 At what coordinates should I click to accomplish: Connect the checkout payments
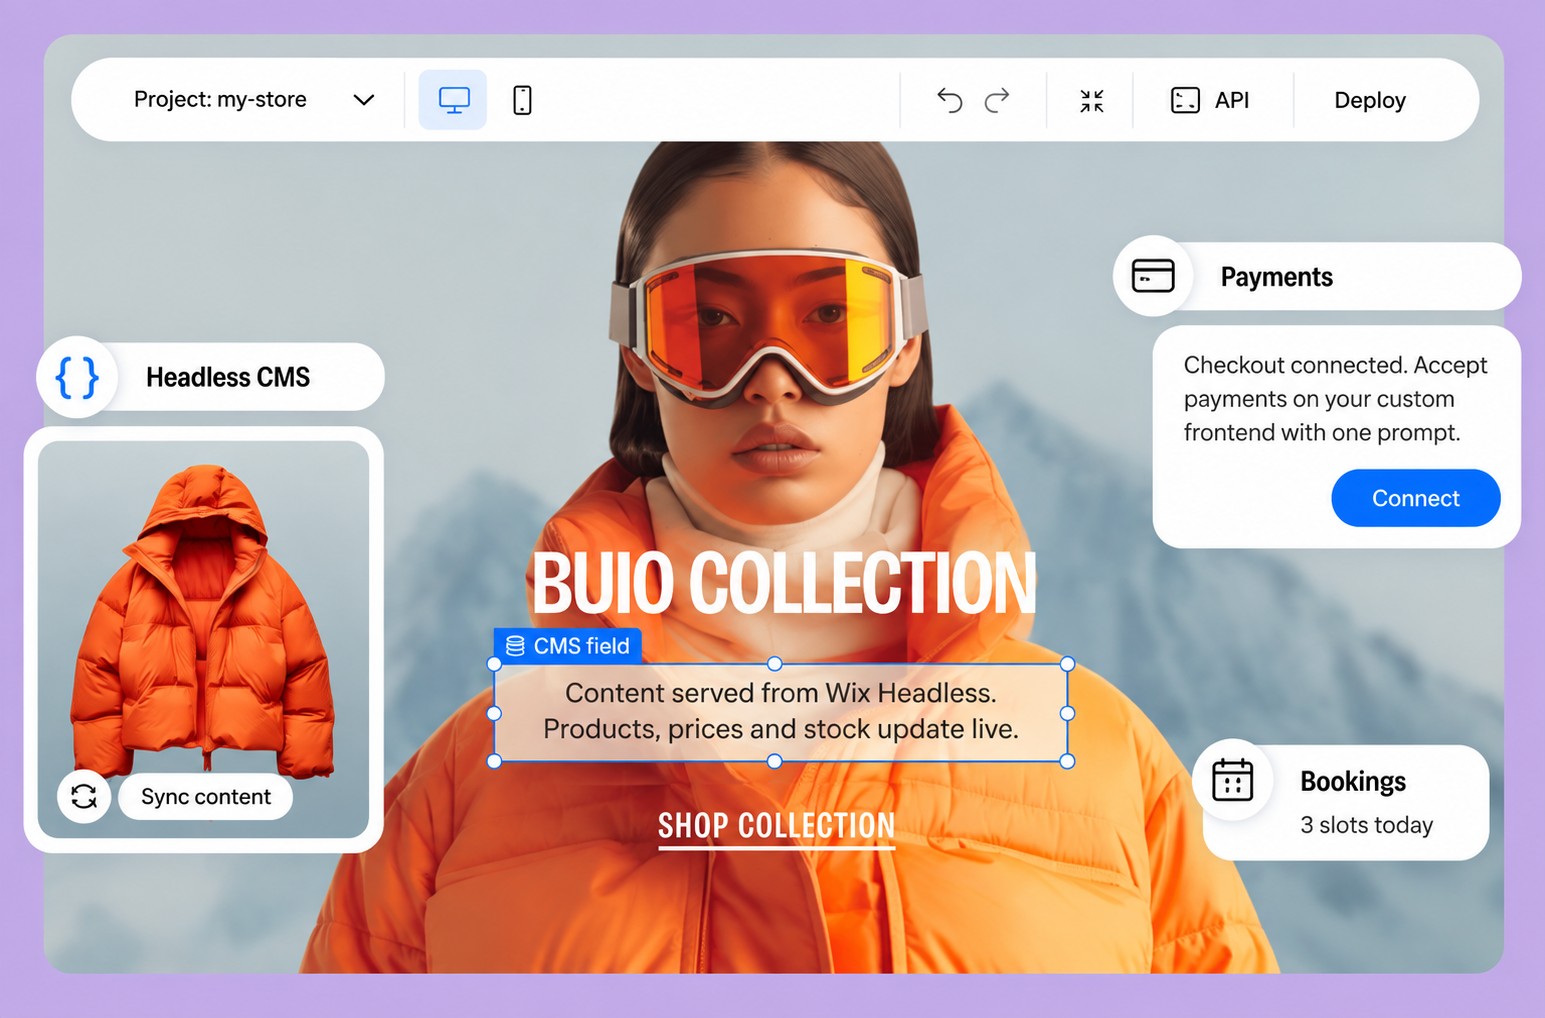[x=1415, y=498]
